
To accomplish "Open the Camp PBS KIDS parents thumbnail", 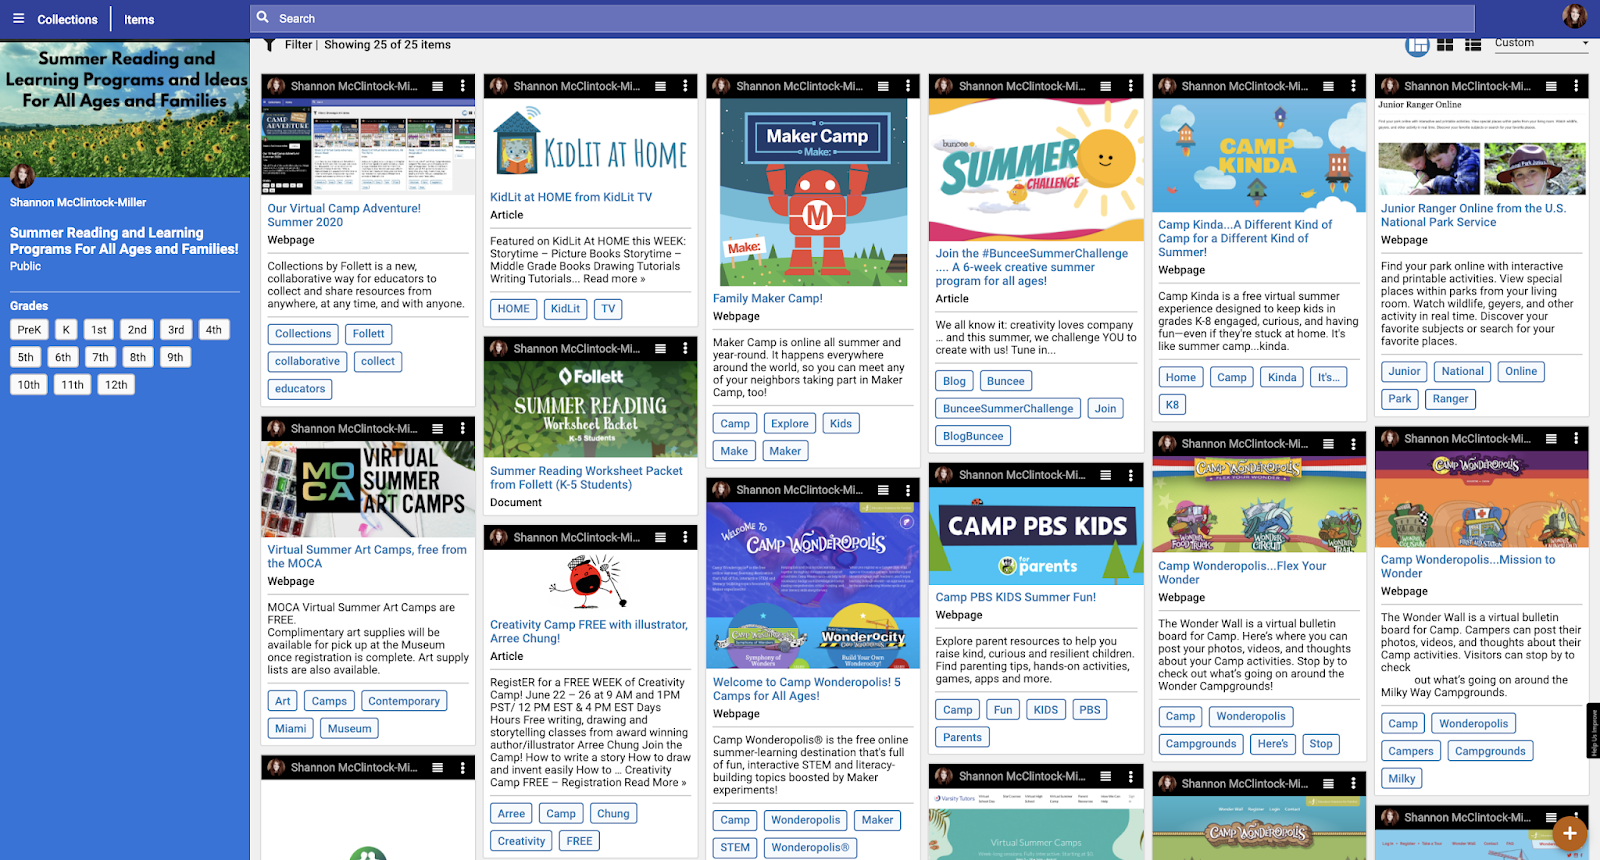I will point(1036,536).
